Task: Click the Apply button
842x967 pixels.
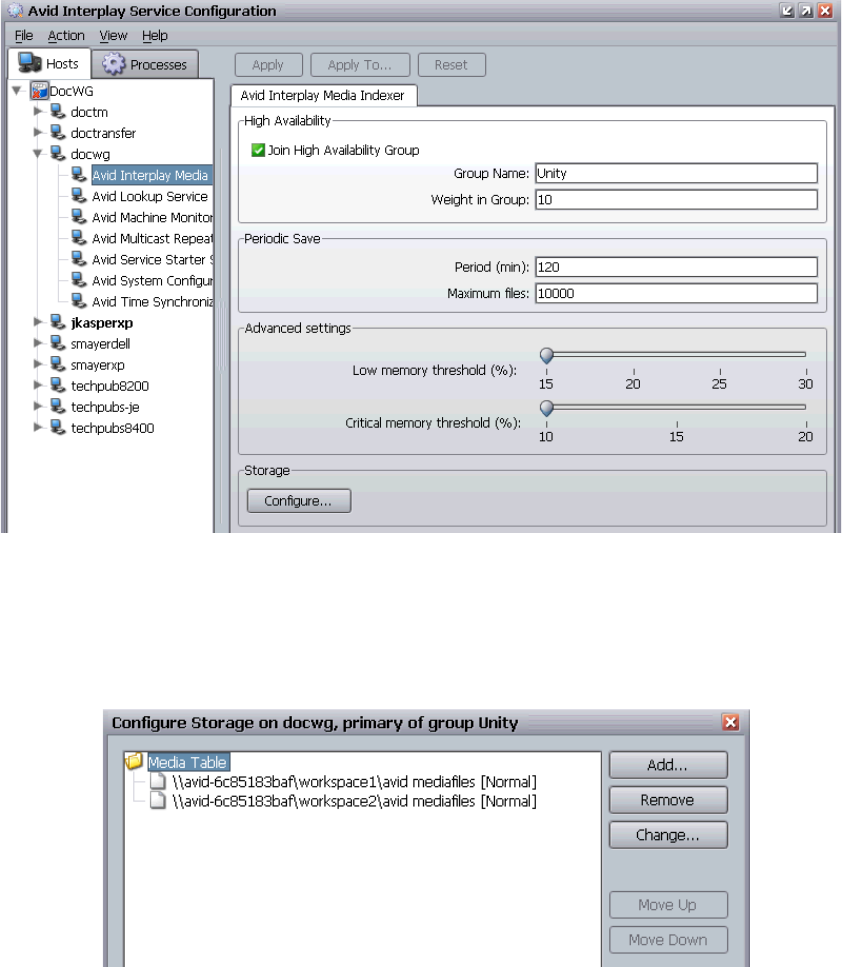Action: (x=268, y=65)
